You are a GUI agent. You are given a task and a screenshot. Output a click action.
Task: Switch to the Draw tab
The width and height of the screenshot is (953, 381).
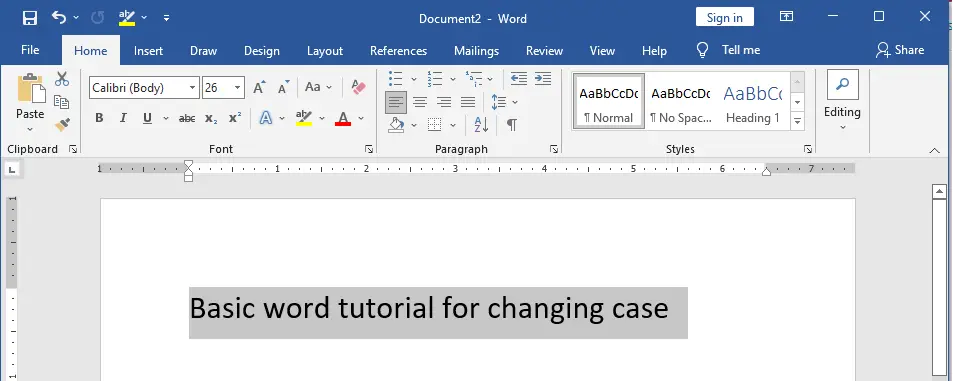(204, 51)
